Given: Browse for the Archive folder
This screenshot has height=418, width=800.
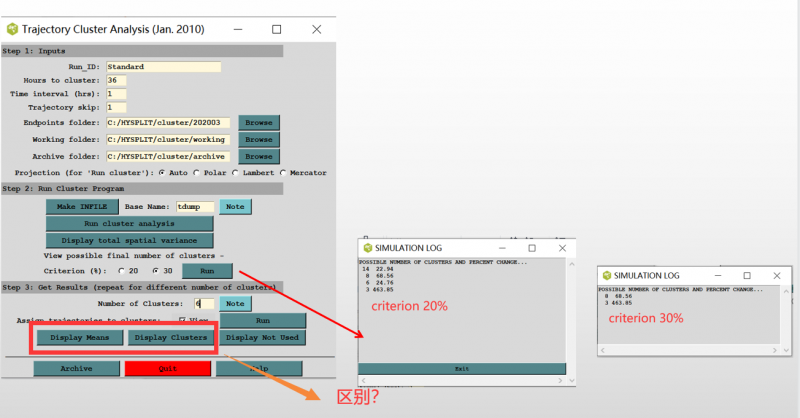Looking at the screenshot, I should (x=258, y=157).
